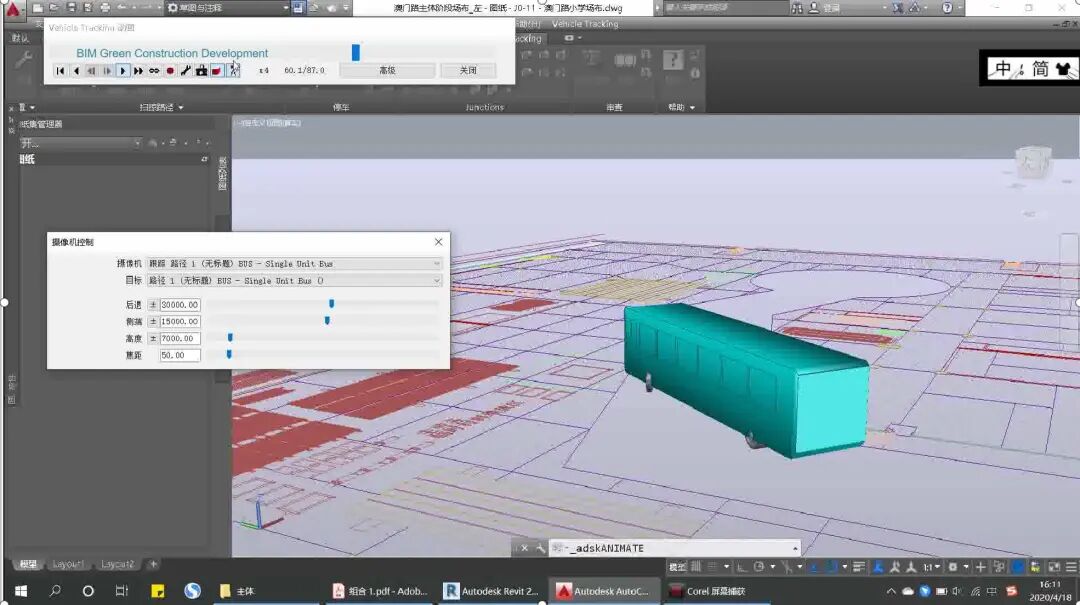Image resolution: width=1080 pixels, height=605 pixels.
Task: Expand the 目标 target dropdown
Action: click(x=436, y=281)
